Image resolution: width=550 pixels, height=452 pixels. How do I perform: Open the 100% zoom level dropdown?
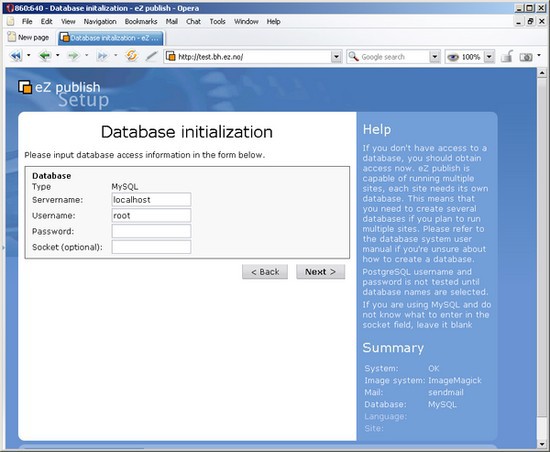point(489,56)
